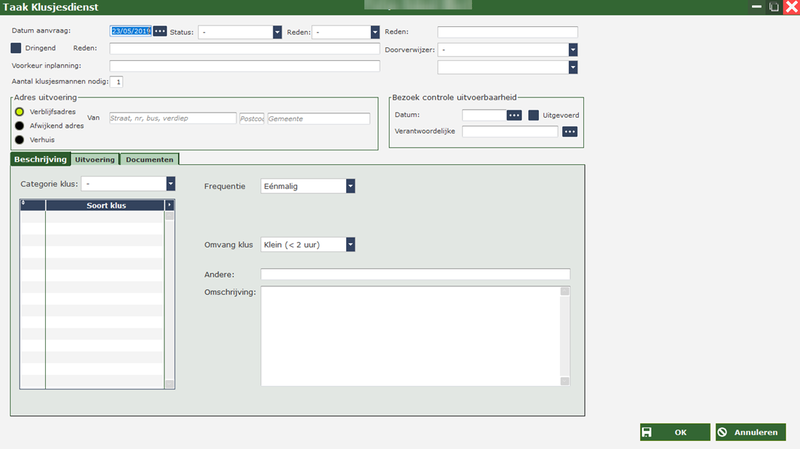This screenshot has height=449, width=800.
Task: Click the Annuleren button
Action: 750,432
